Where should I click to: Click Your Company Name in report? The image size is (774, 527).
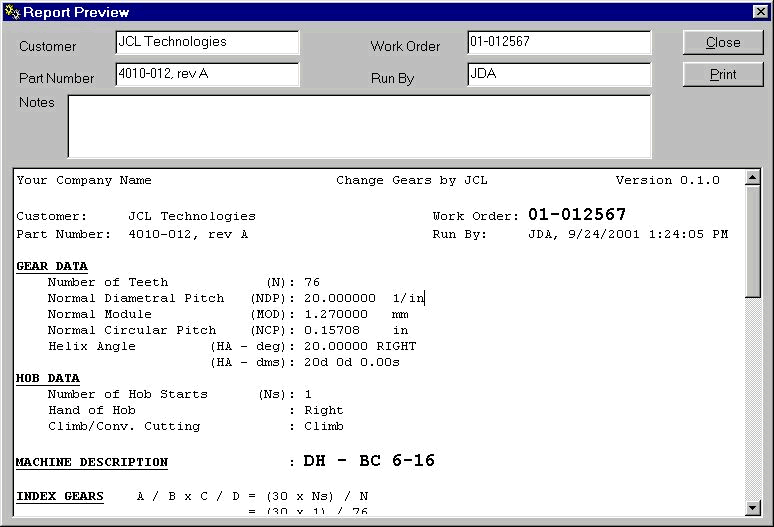[84, 180]
